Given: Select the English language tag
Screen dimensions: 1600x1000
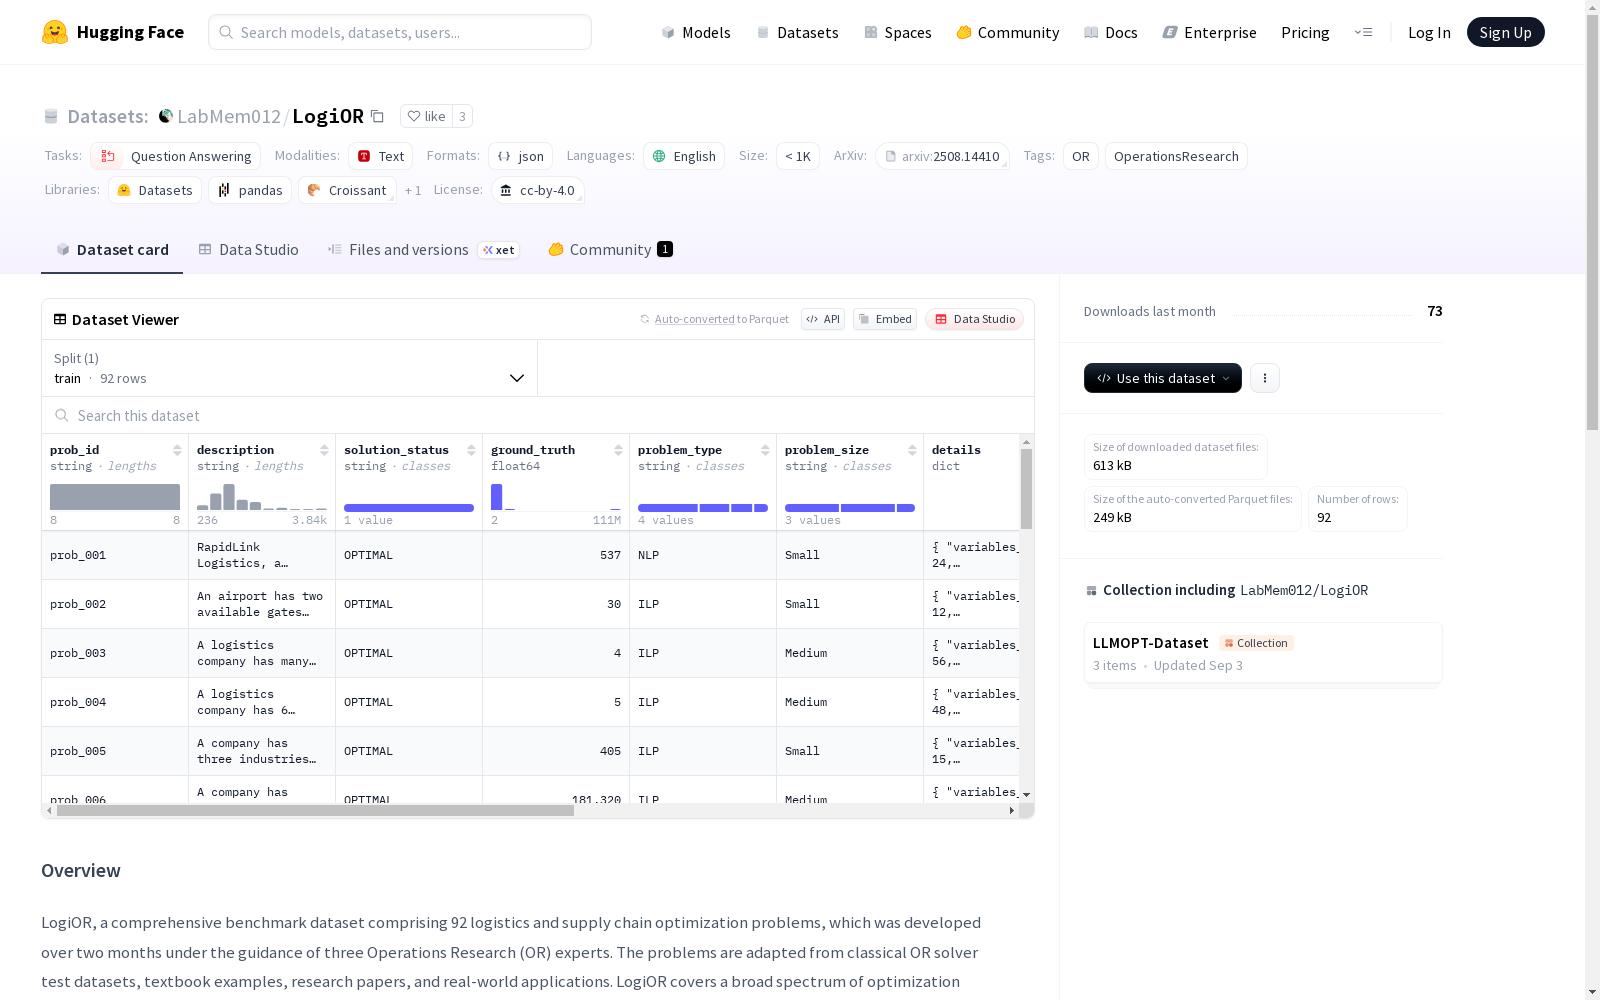Looking at the screenshot, I should [x=684, y=156].
